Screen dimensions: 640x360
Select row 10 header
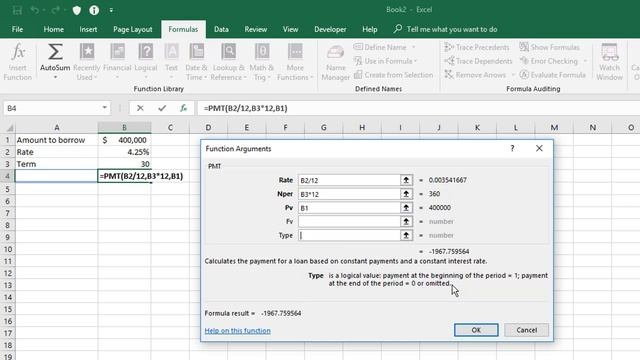[x=7, y=249]
